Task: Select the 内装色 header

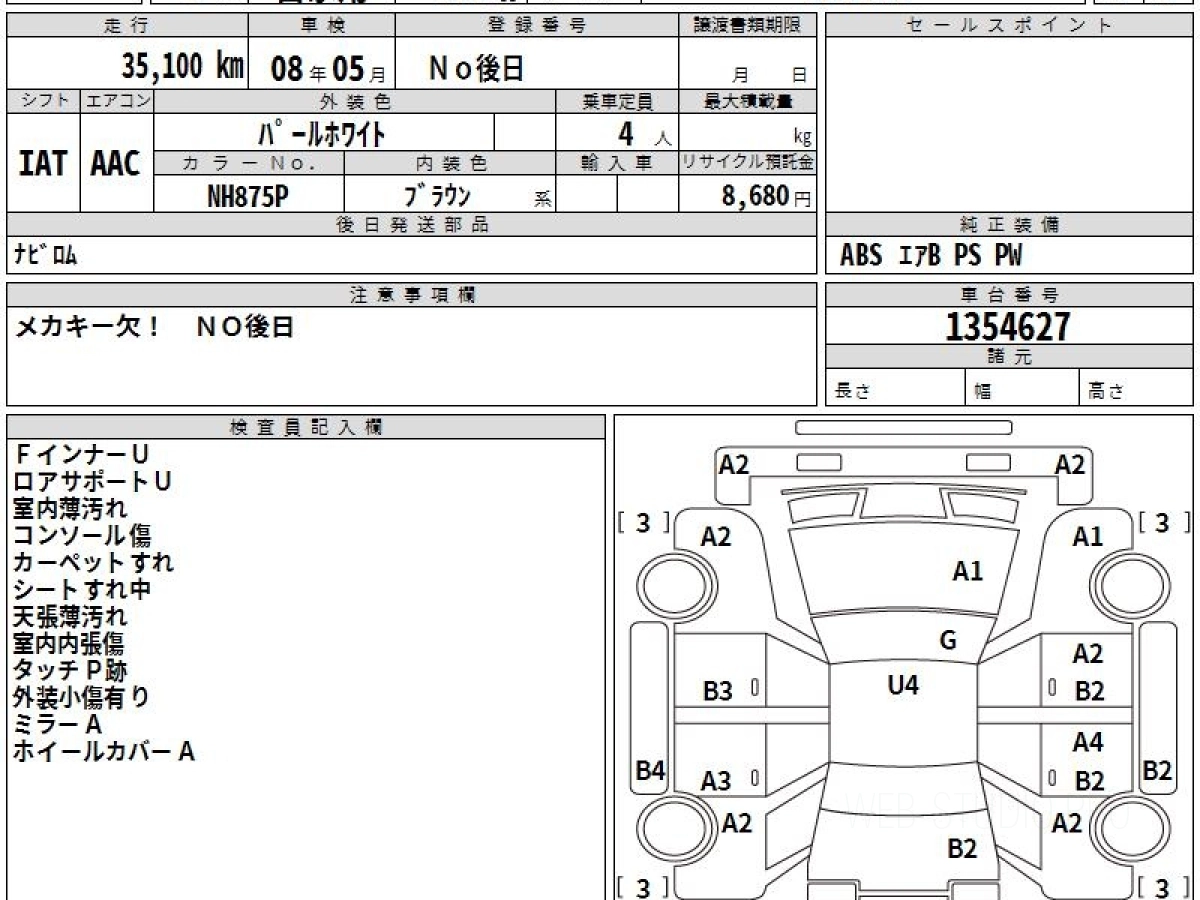Action: [450, 163]
